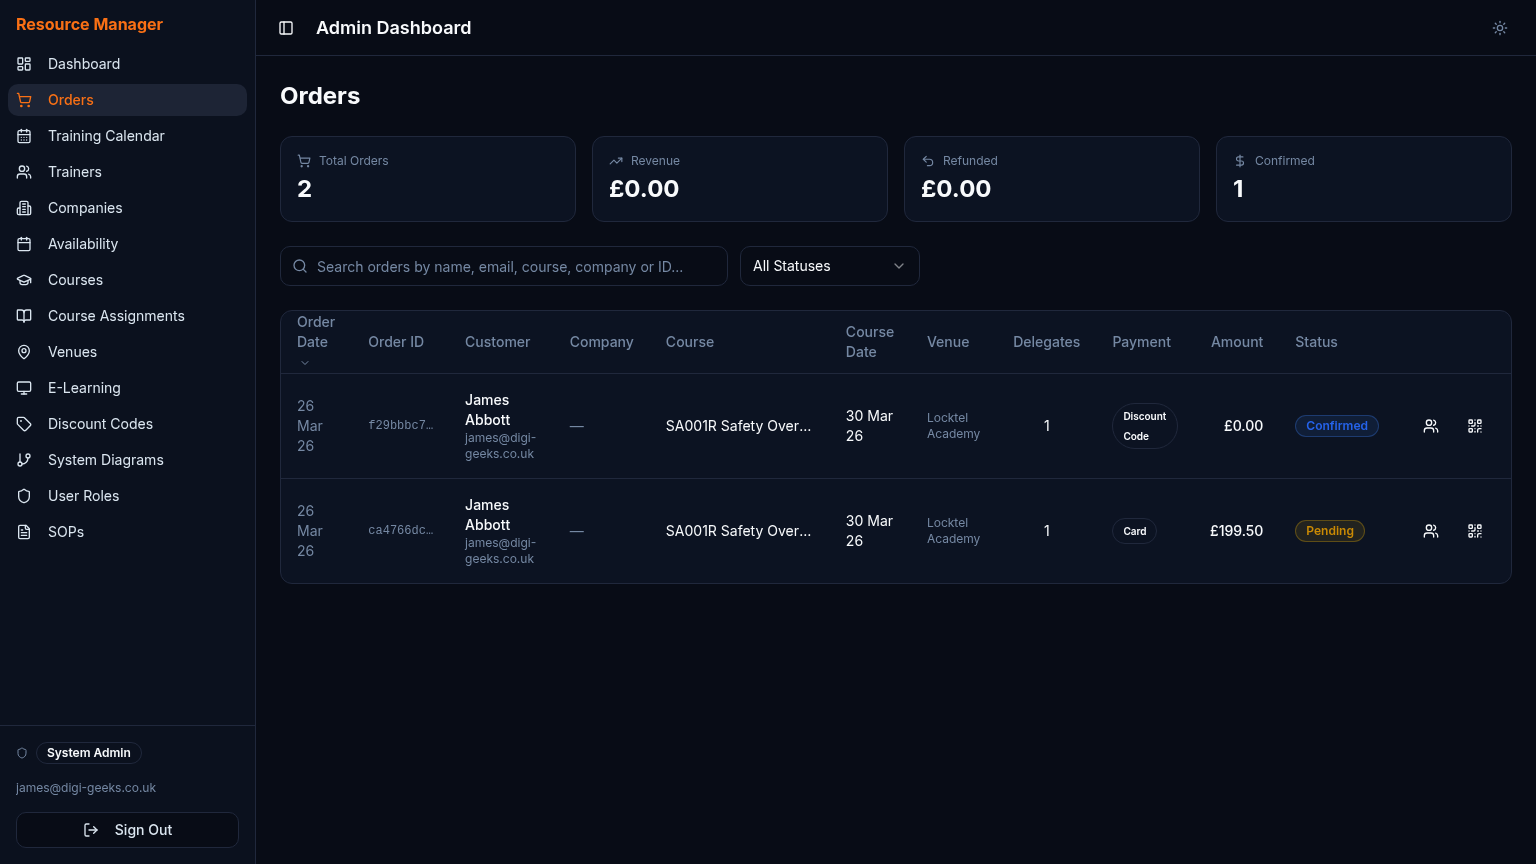This screenshot has width=1536, height=864.
Task: Click the Customer column header
Action: pyautogui.click(x=497, y=342)
